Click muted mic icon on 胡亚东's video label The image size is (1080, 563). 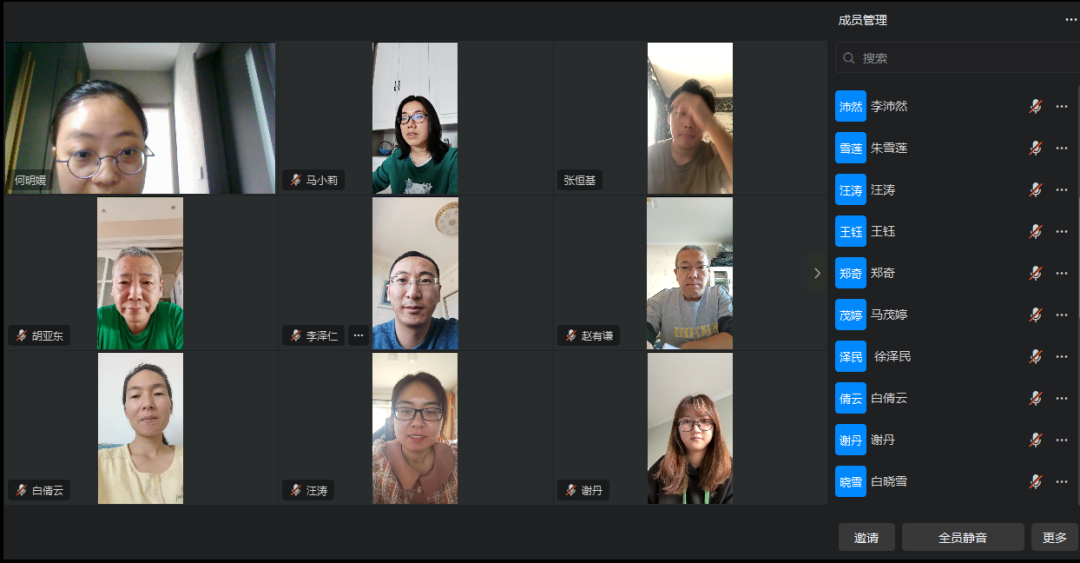(21, 336)
